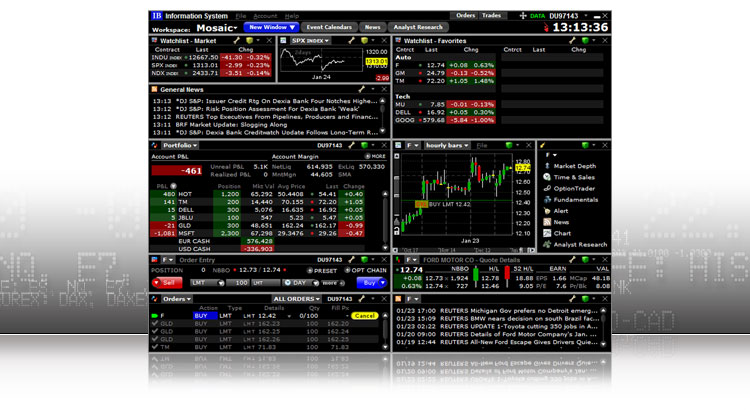The width and height of the screenshot is (750, 410).
Task: Open the Account menu
Action: pyautogui.click(x=265, y=16)
